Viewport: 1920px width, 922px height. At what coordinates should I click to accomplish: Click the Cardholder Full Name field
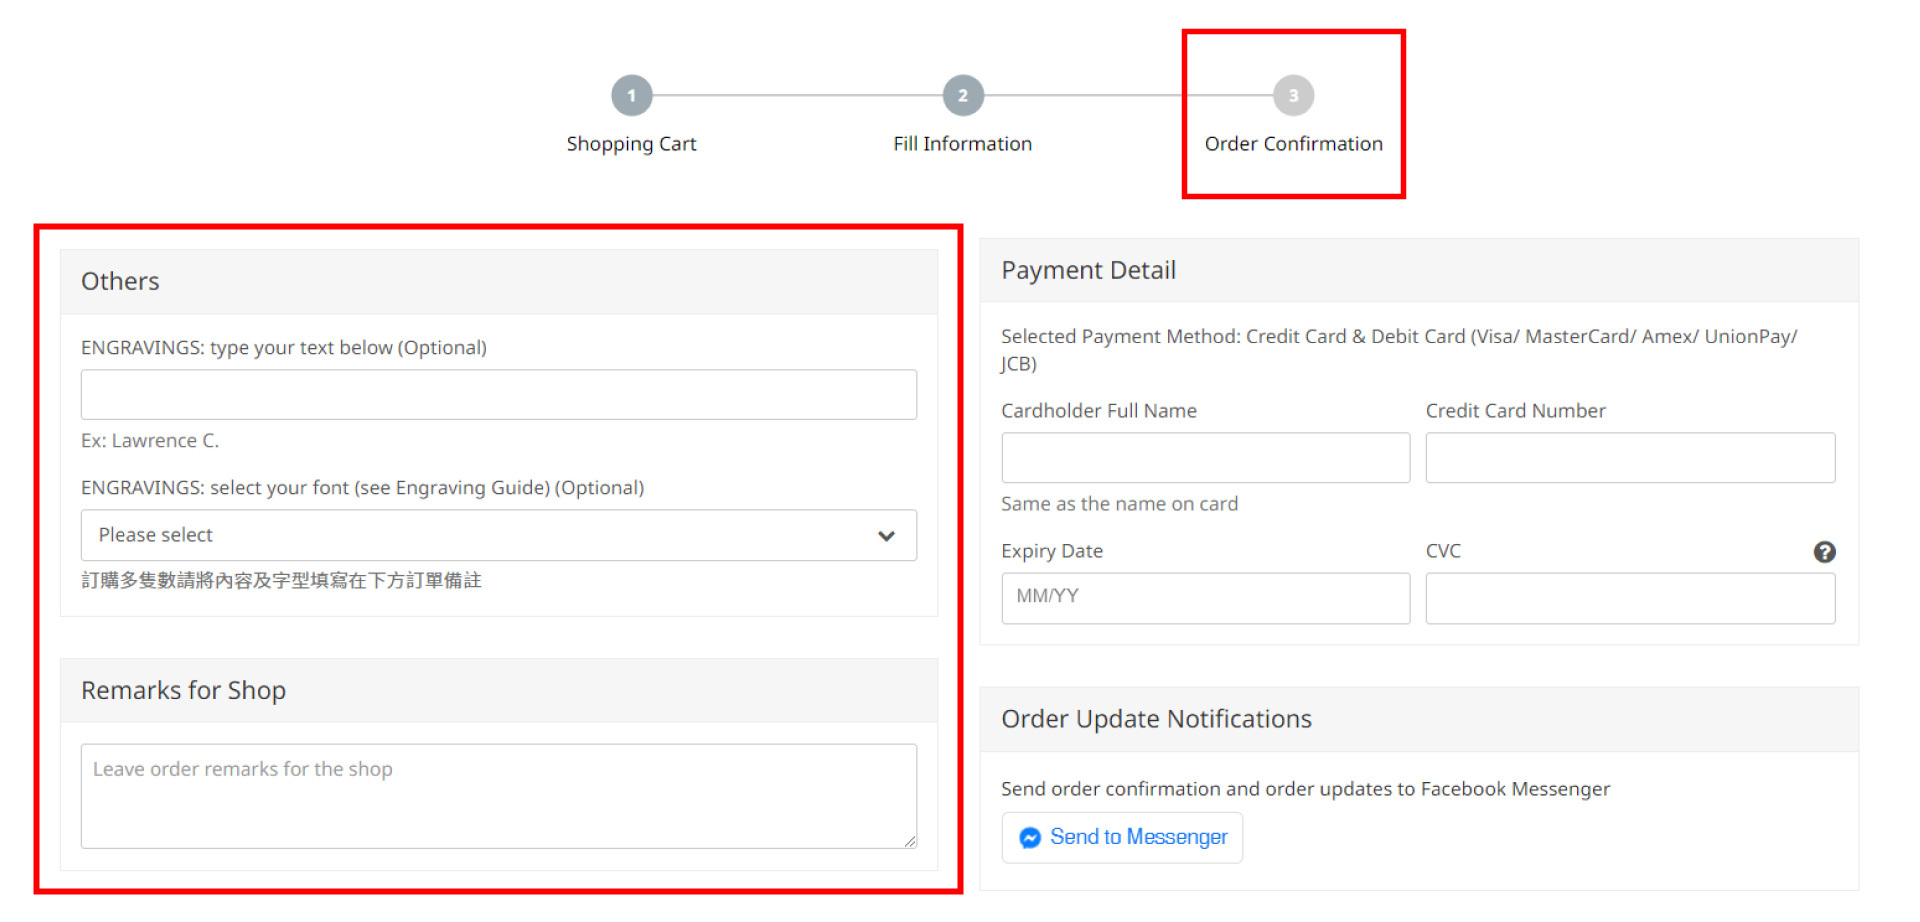pos(1206,458)
